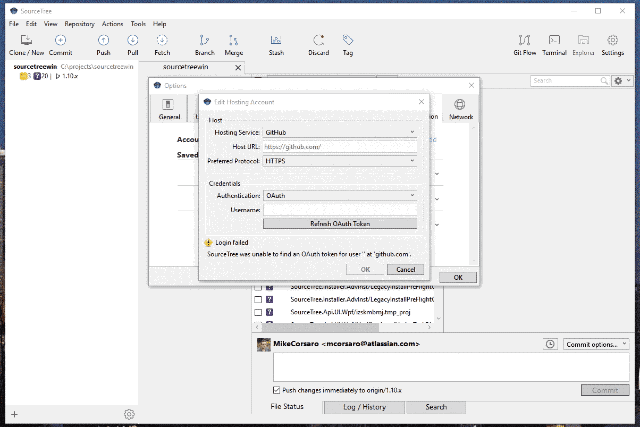Open the Merge tool

(233, 45)
